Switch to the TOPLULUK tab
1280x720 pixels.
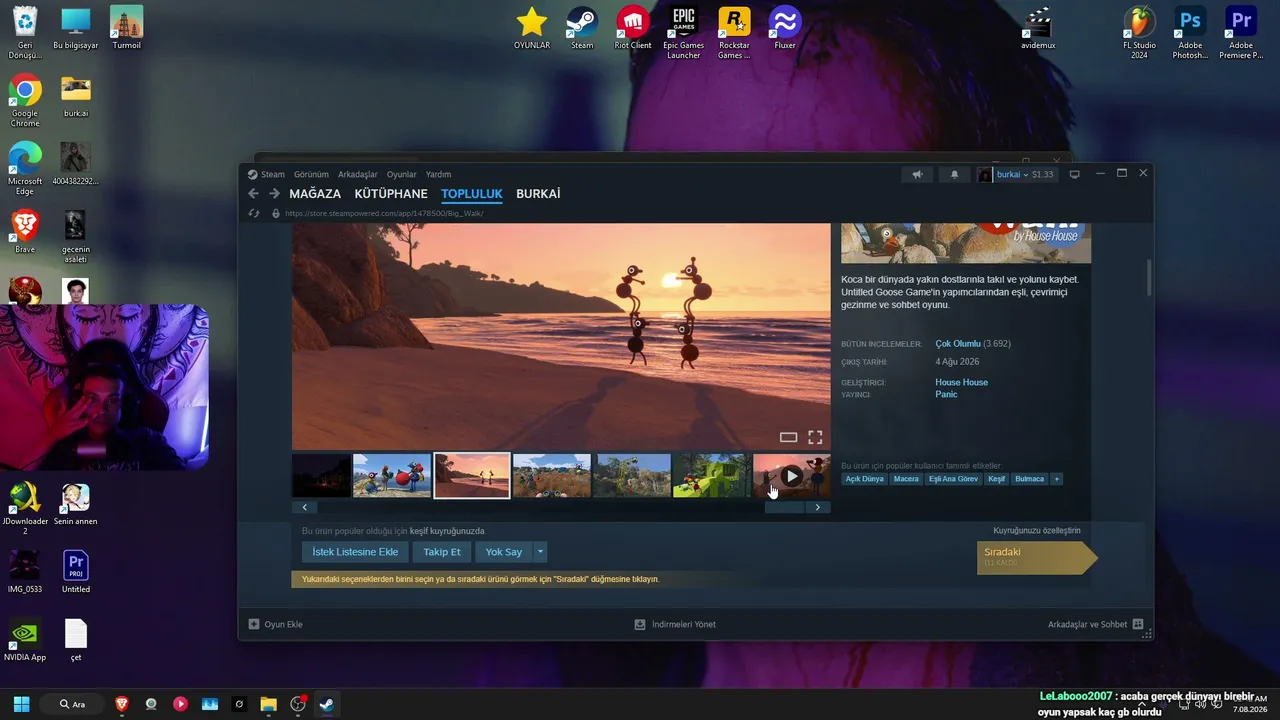click(472, 194)
